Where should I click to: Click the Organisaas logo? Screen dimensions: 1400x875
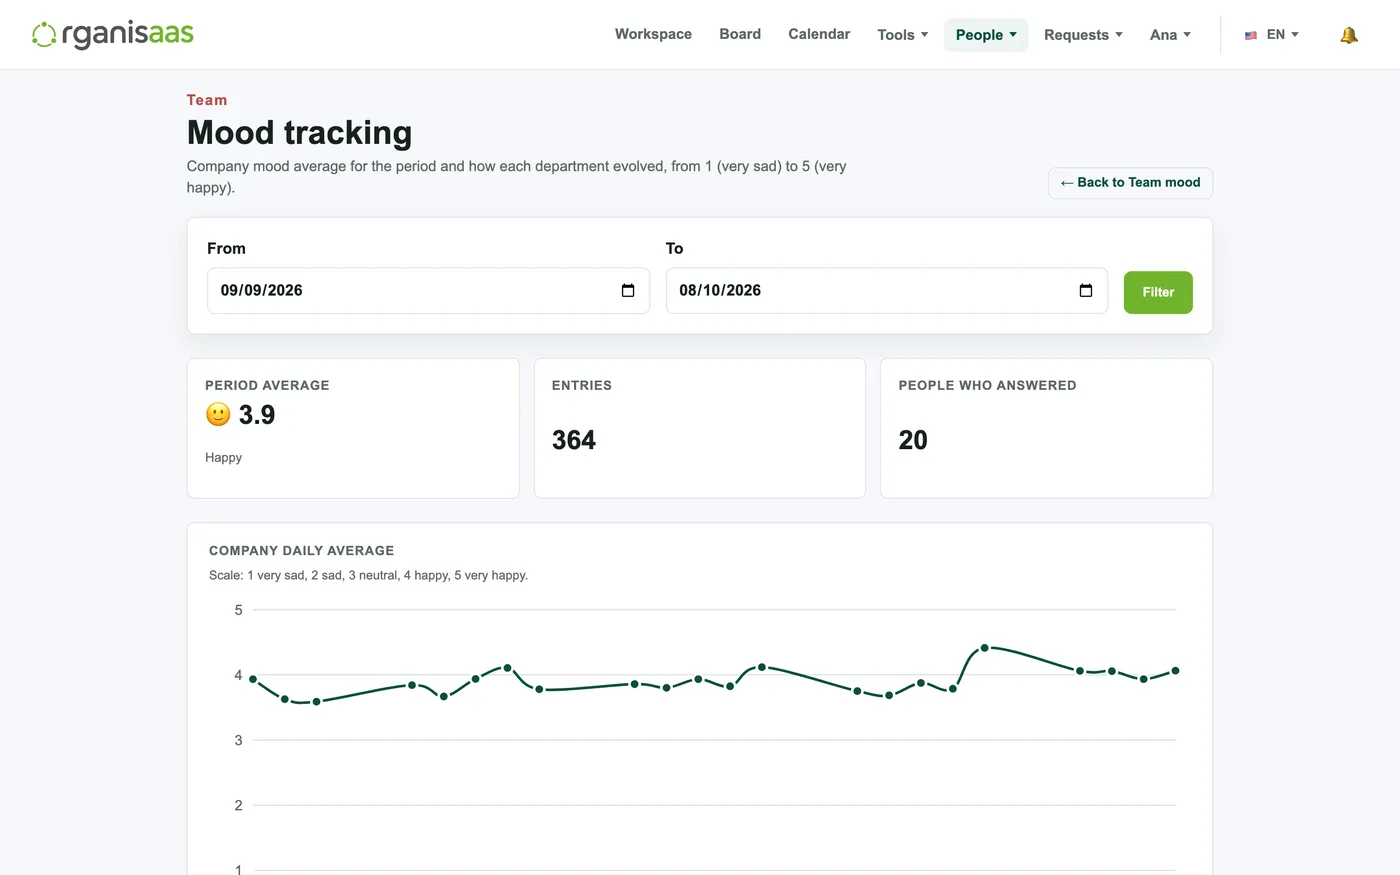click(113, 34)
